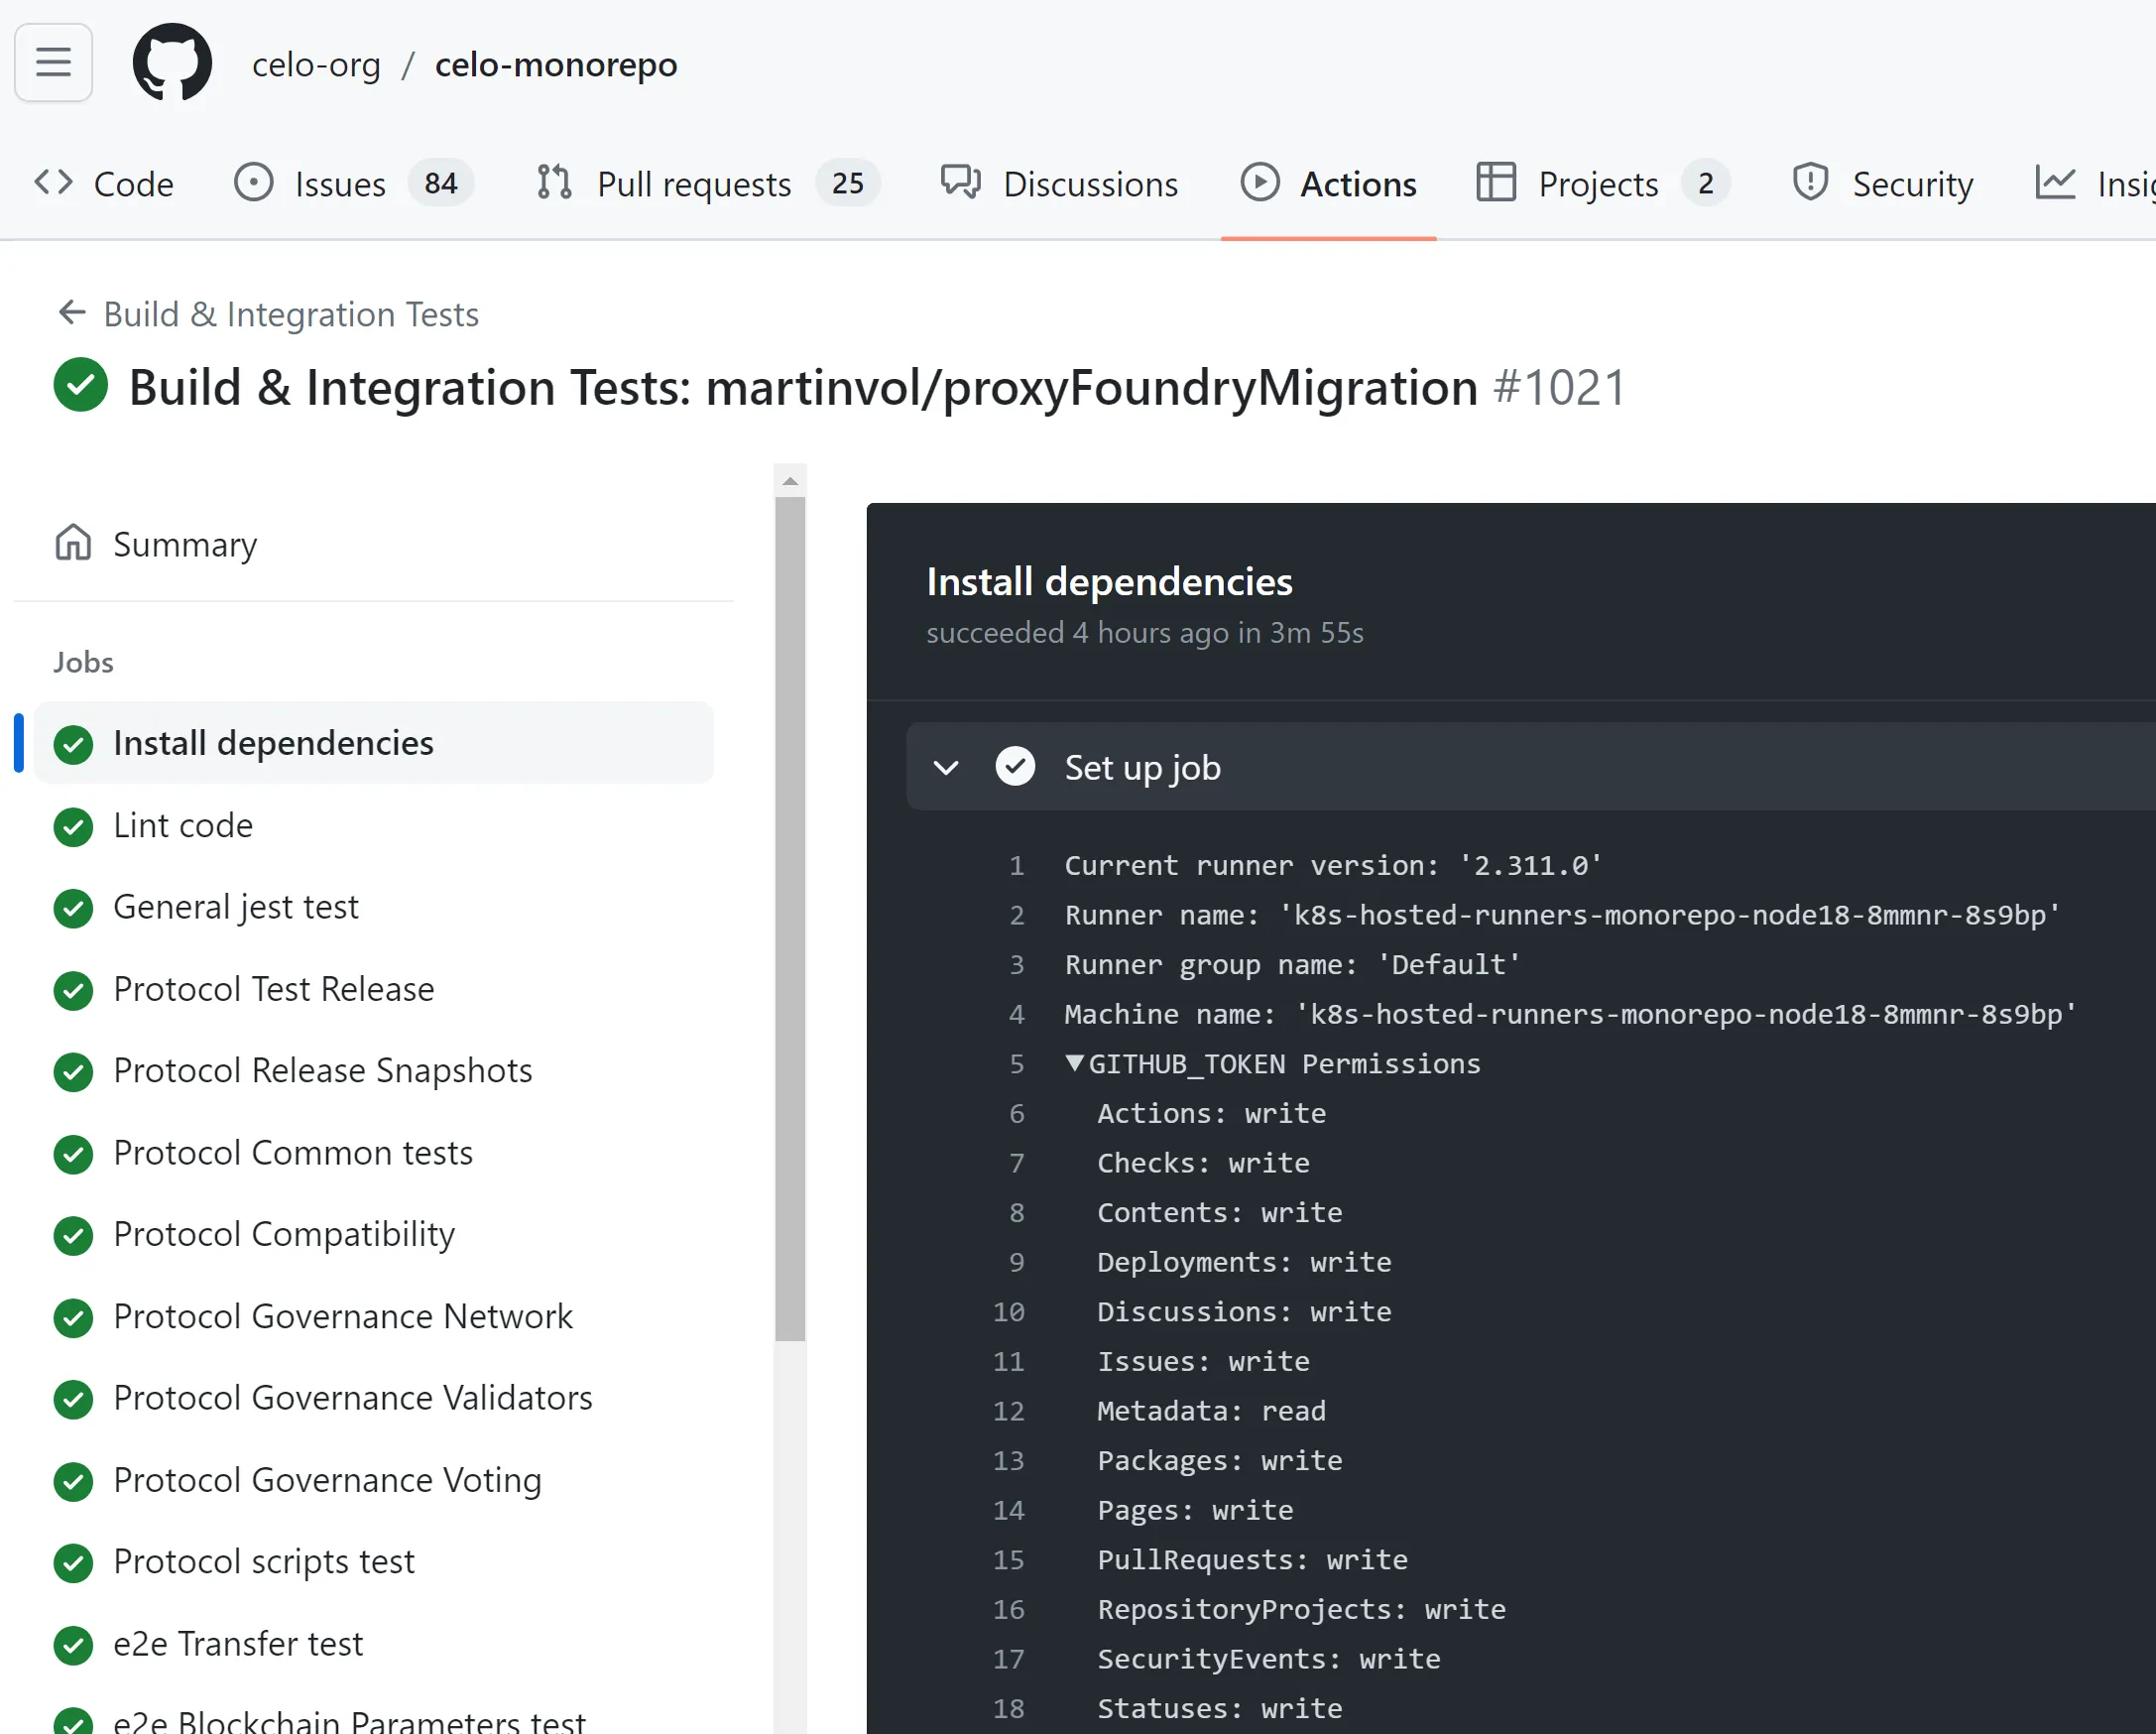
Task: Select Protocol Governance Voting job
Action: coord(327,1479)
